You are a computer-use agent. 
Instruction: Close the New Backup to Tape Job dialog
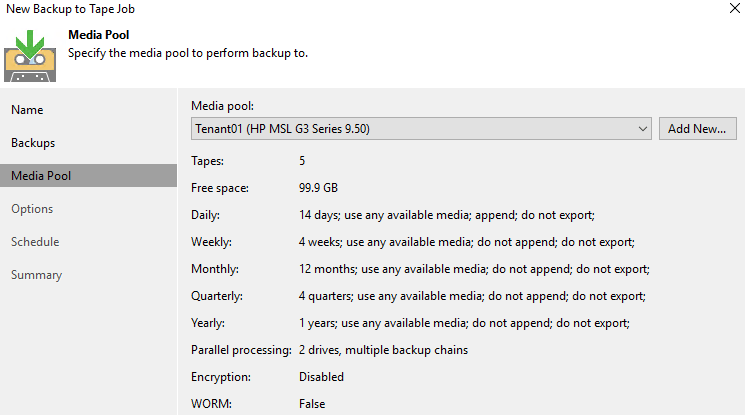[x=735, y=8]
